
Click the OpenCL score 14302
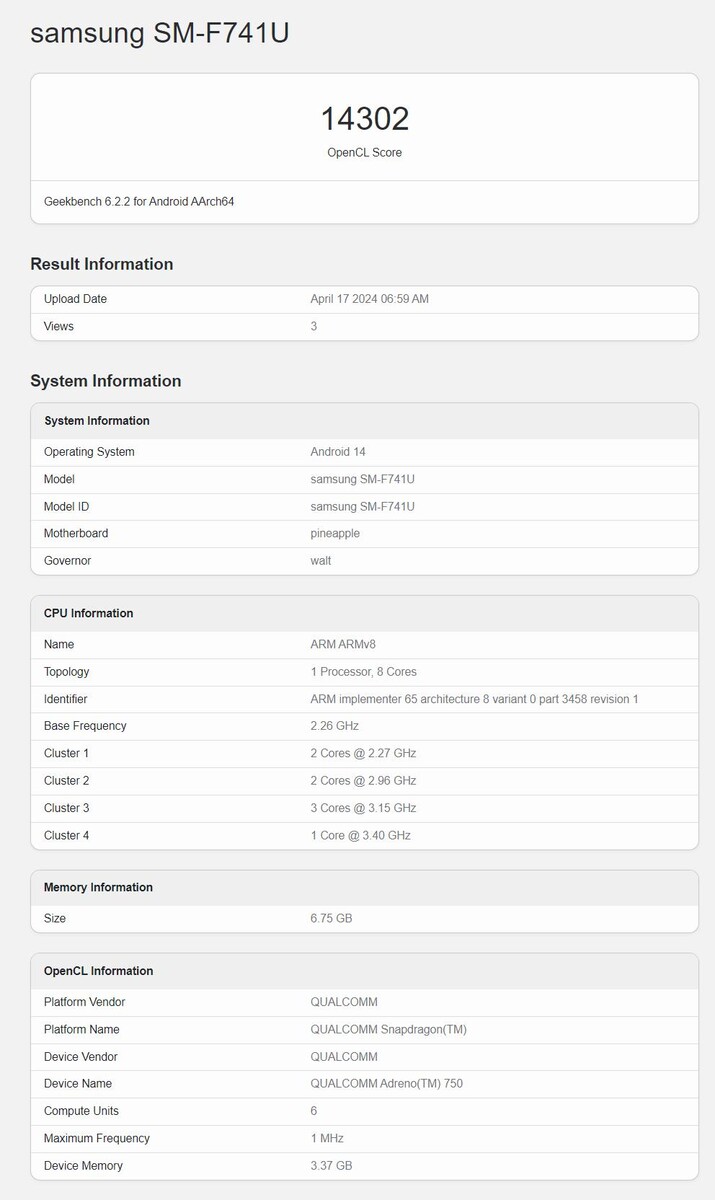tap(364, 119)
